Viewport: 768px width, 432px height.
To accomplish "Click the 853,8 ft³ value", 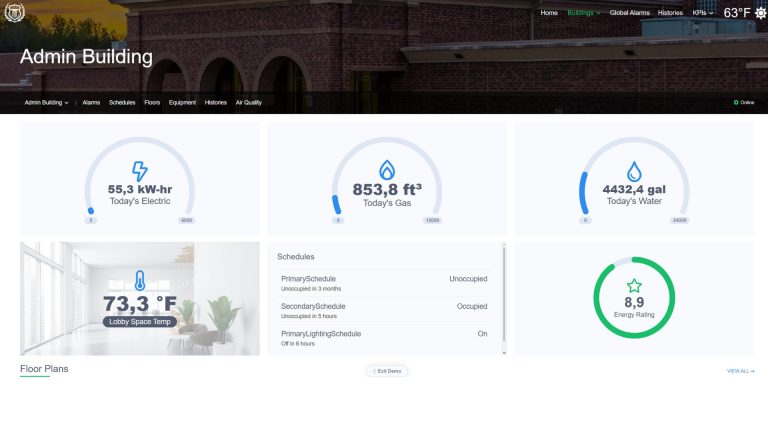I will click(387, 189).
